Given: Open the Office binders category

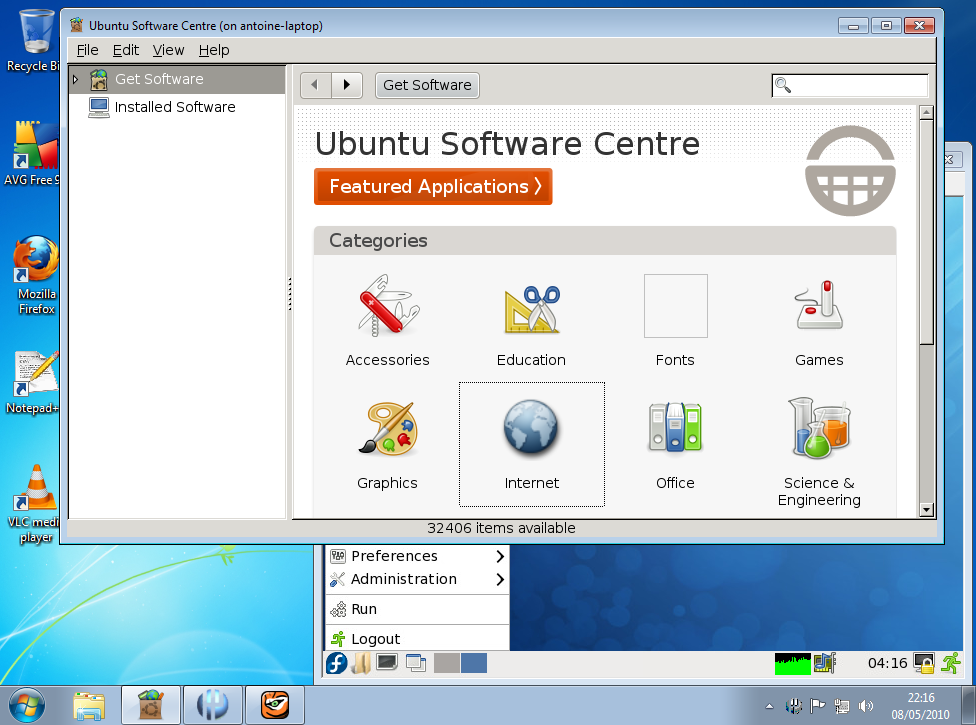Looking at the screenshot, I should (675, 427).
